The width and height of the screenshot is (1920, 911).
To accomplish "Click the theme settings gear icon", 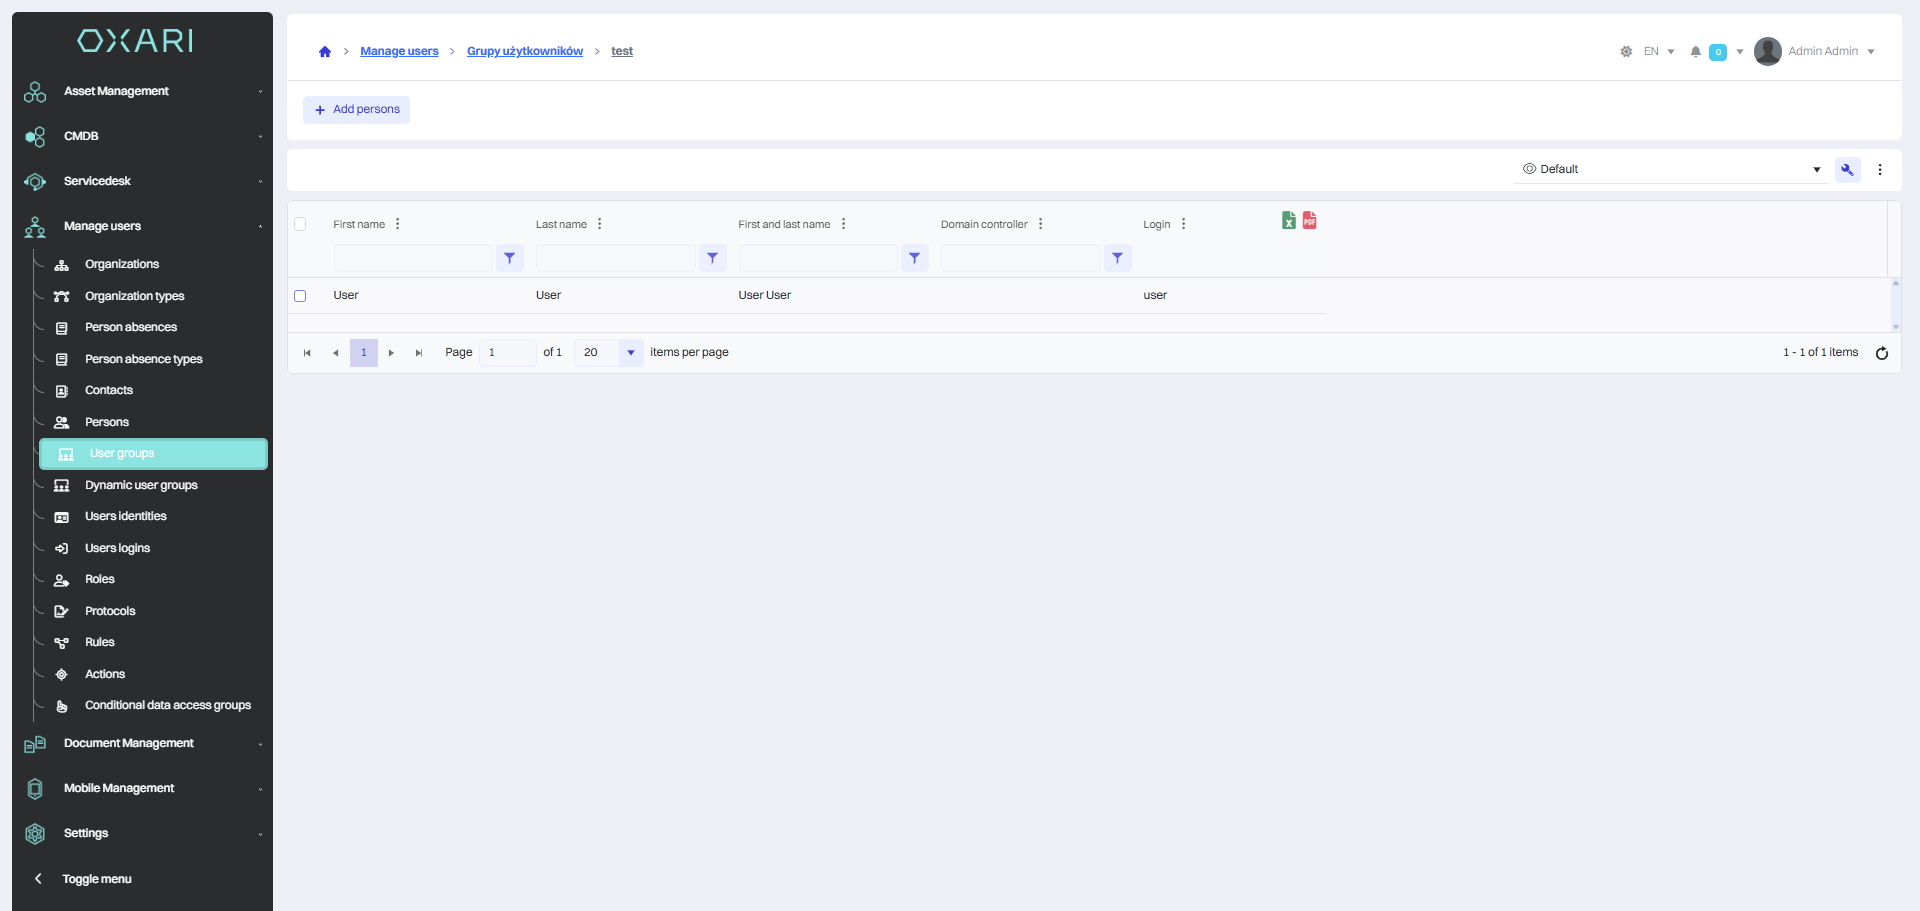I will [1626, 52].
